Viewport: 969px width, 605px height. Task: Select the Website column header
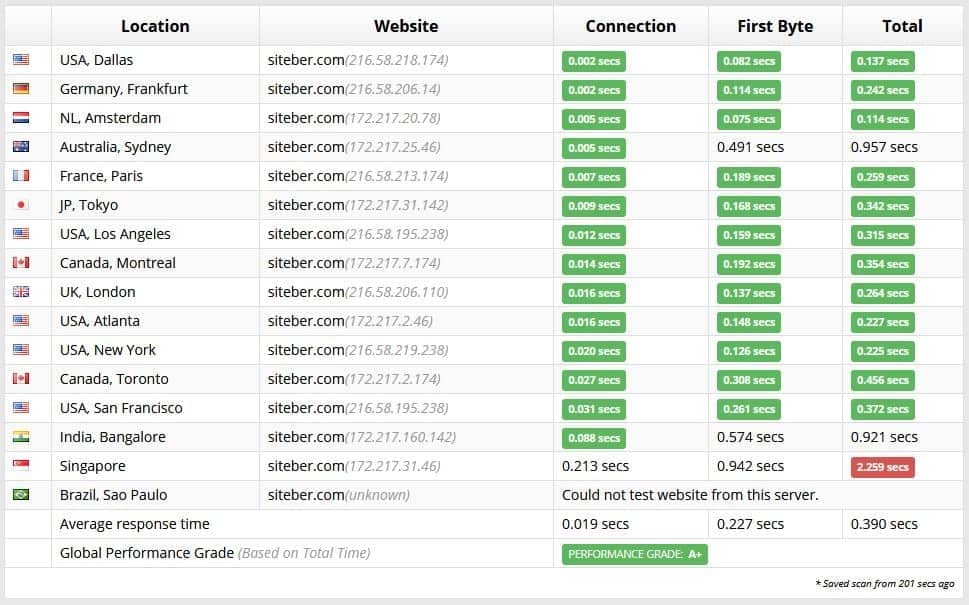point(405,26)
